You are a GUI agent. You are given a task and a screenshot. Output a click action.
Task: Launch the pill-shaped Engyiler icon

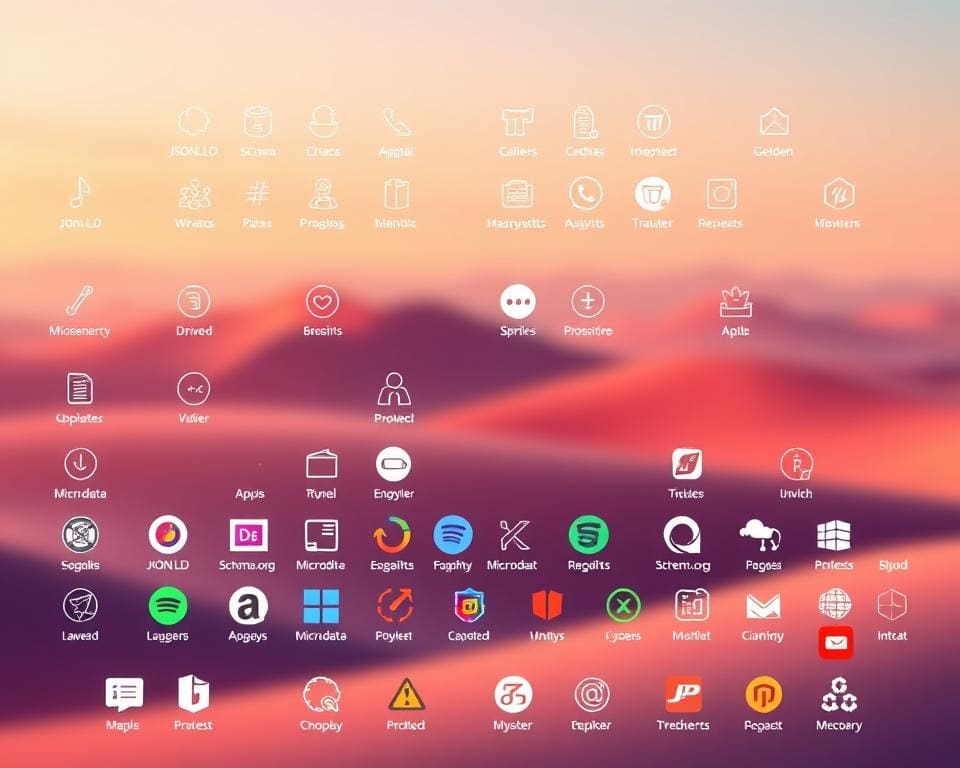[394, 464]
